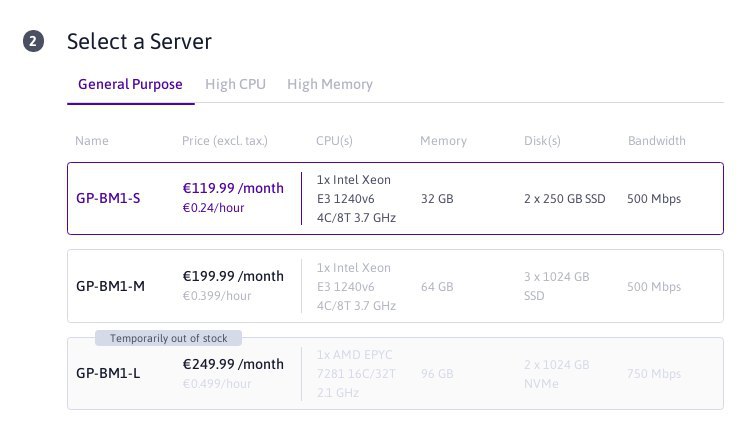The height and width of the screenshot is (428, 753).
Task: Click the Price (excl. tax.) column header
Action: click(x=225, y=141)
